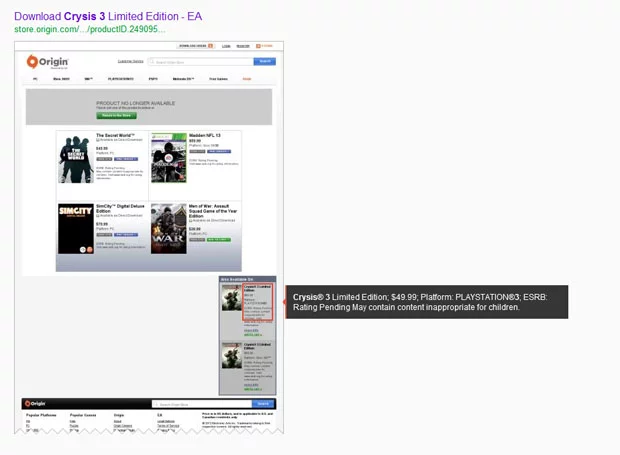620x455 pixels.
Task: Click the PRODUCT NO LONGER AVAILABLE heading
Action: coord(136,103)
